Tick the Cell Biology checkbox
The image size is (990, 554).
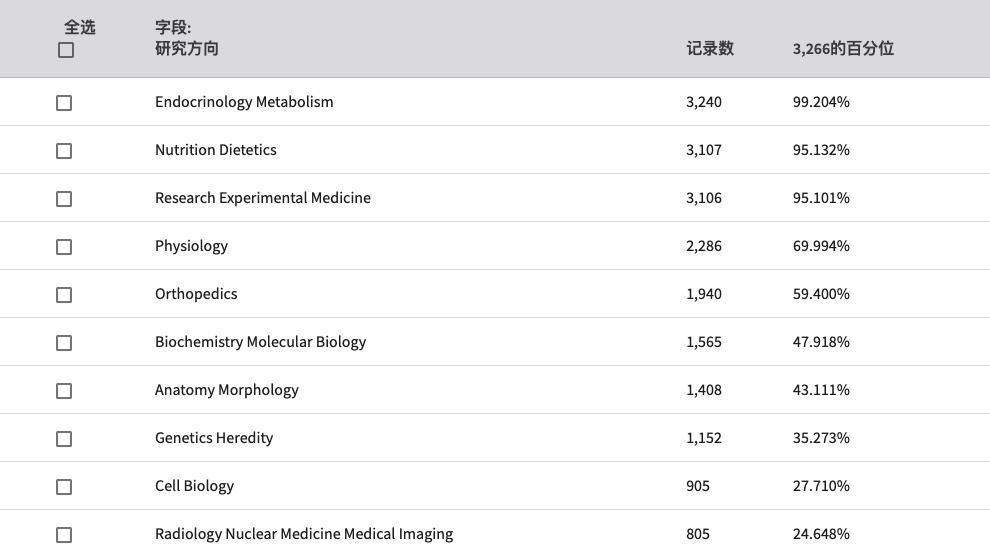pyautogui.click(x=64, y=487)
